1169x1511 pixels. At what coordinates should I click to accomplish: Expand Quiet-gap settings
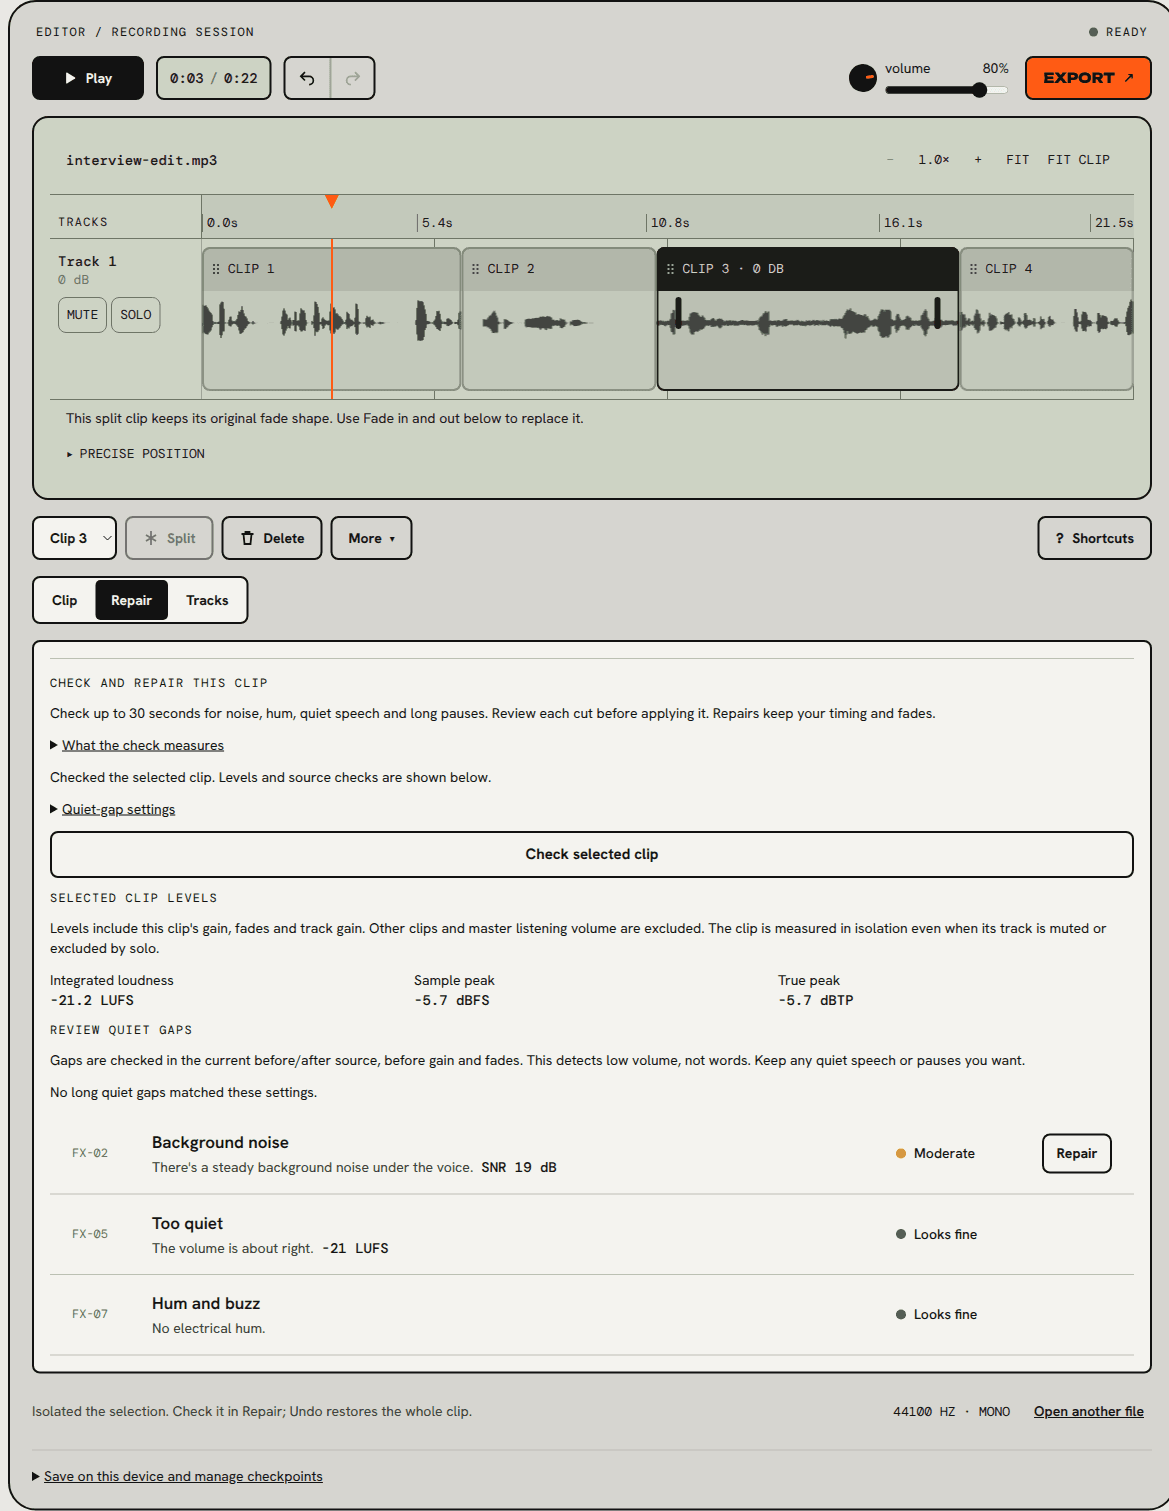point(113,810)
